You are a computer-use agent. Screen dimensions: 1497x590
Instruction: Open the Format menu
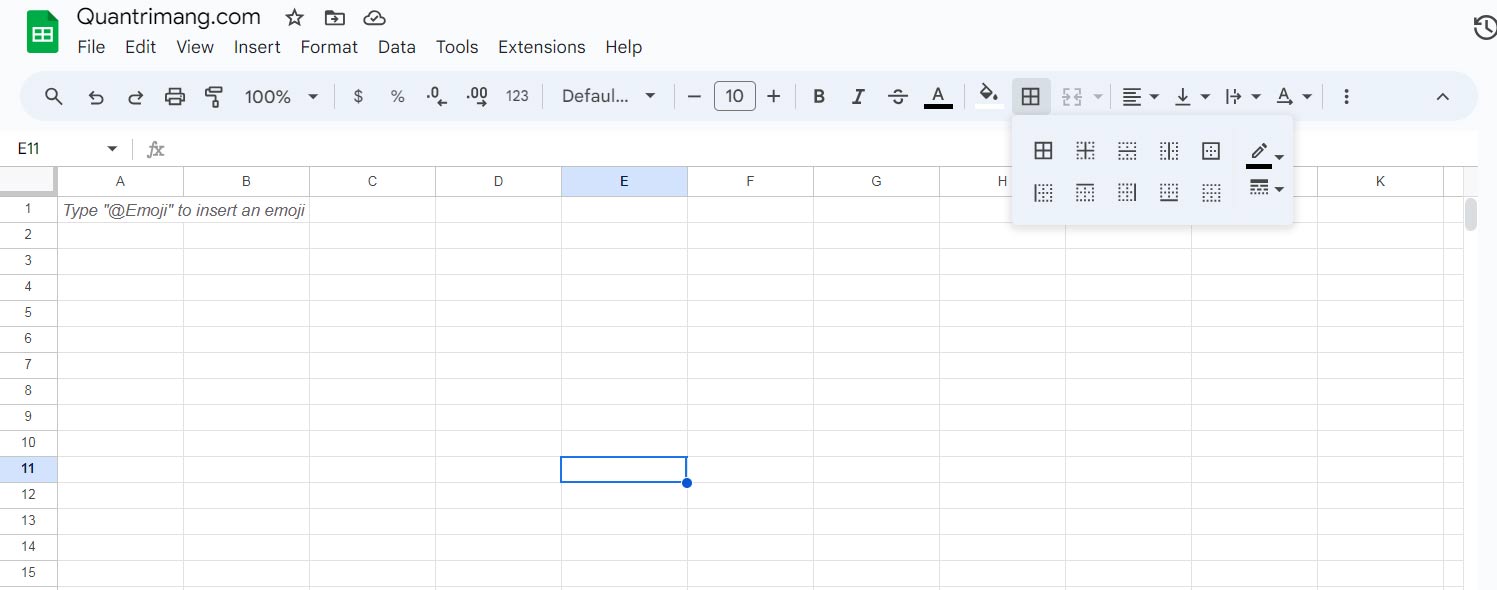(x=329, y=47)
